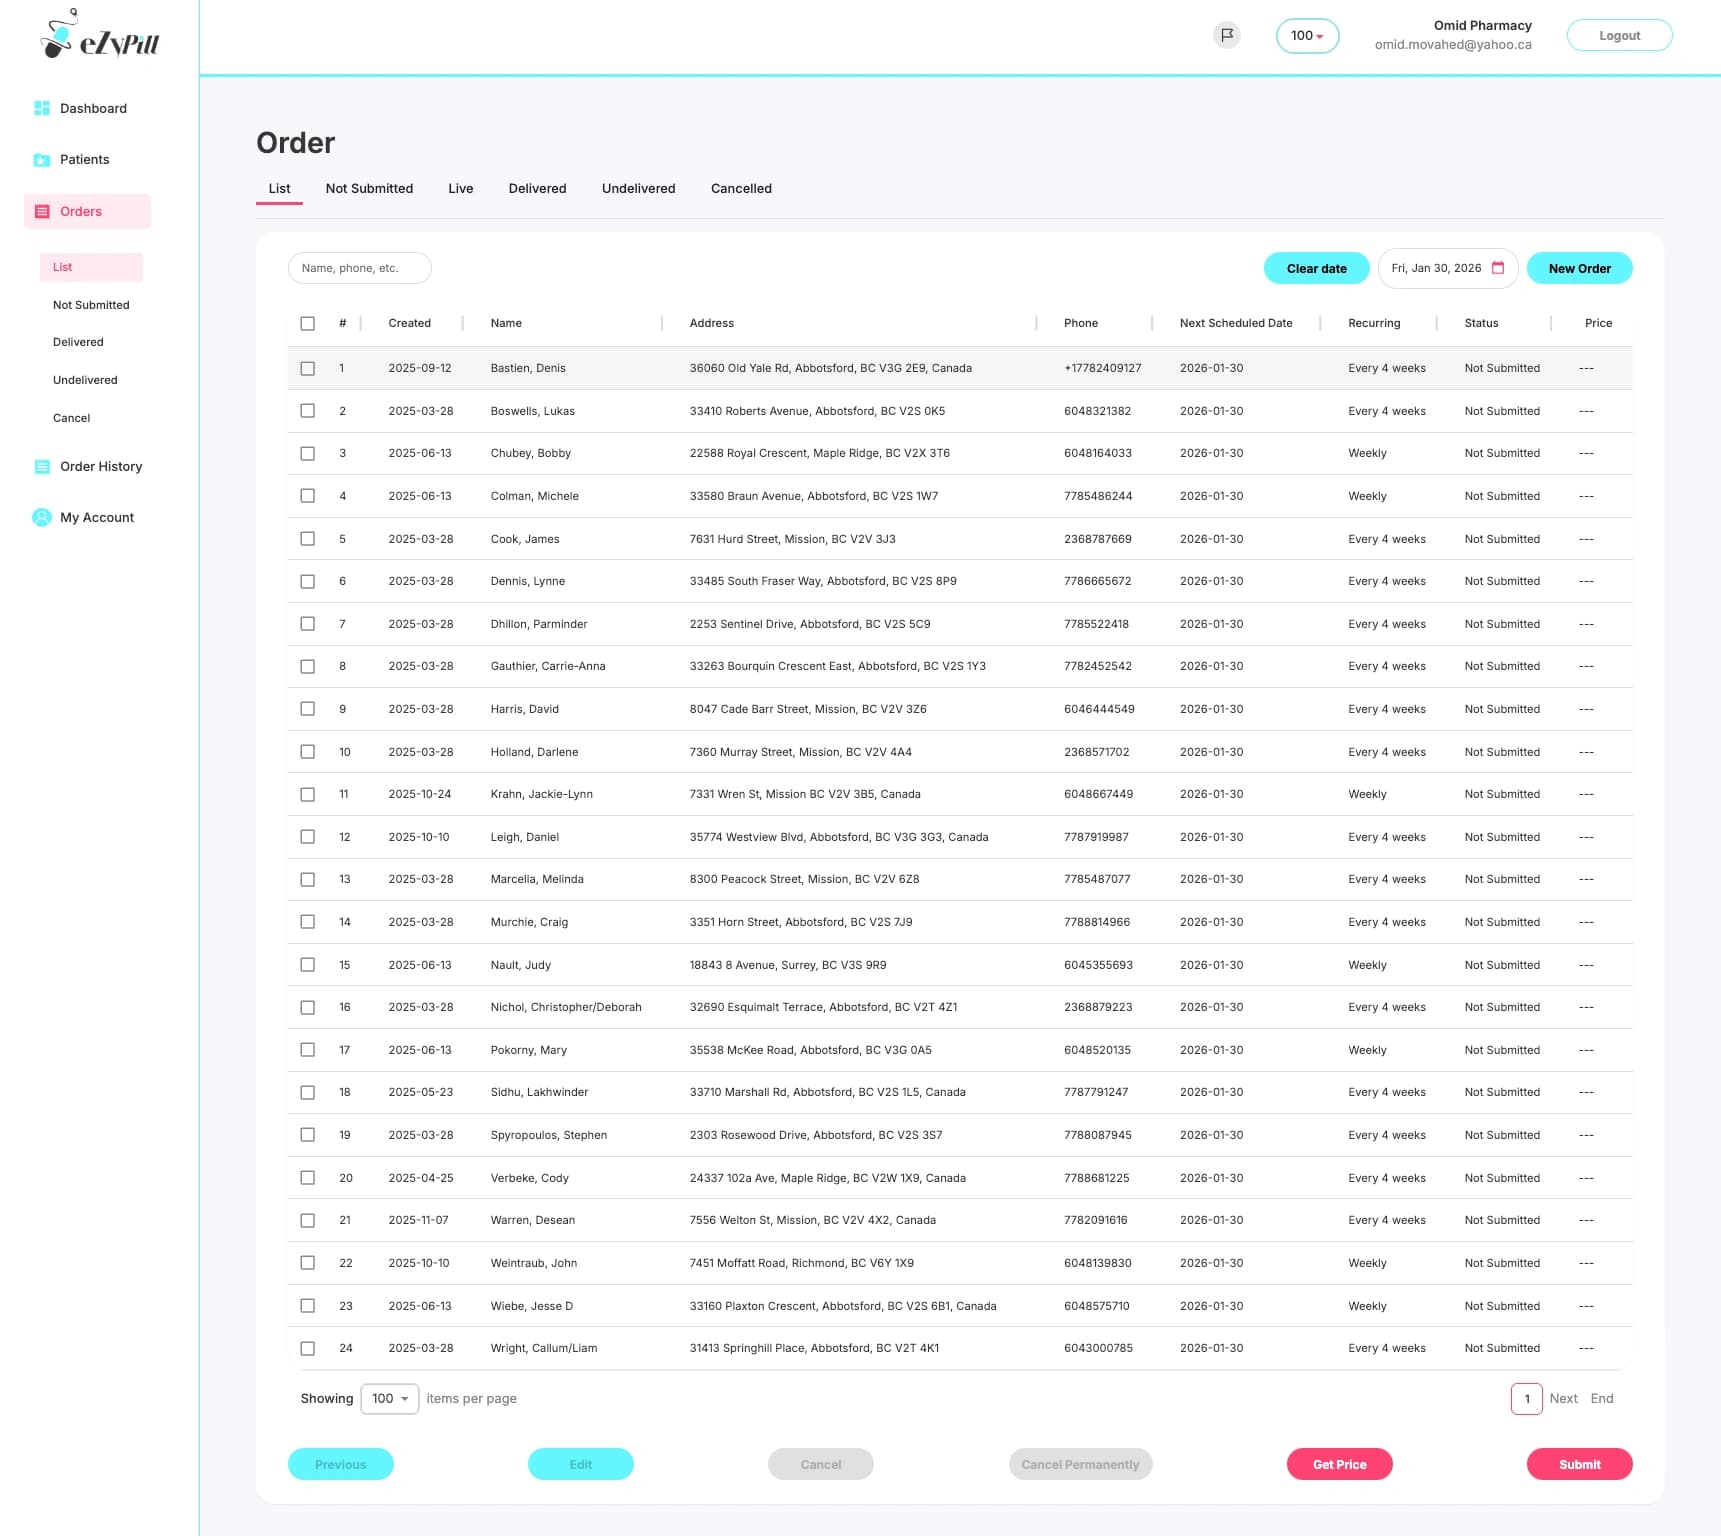Open My Account using the person icon

41,517
